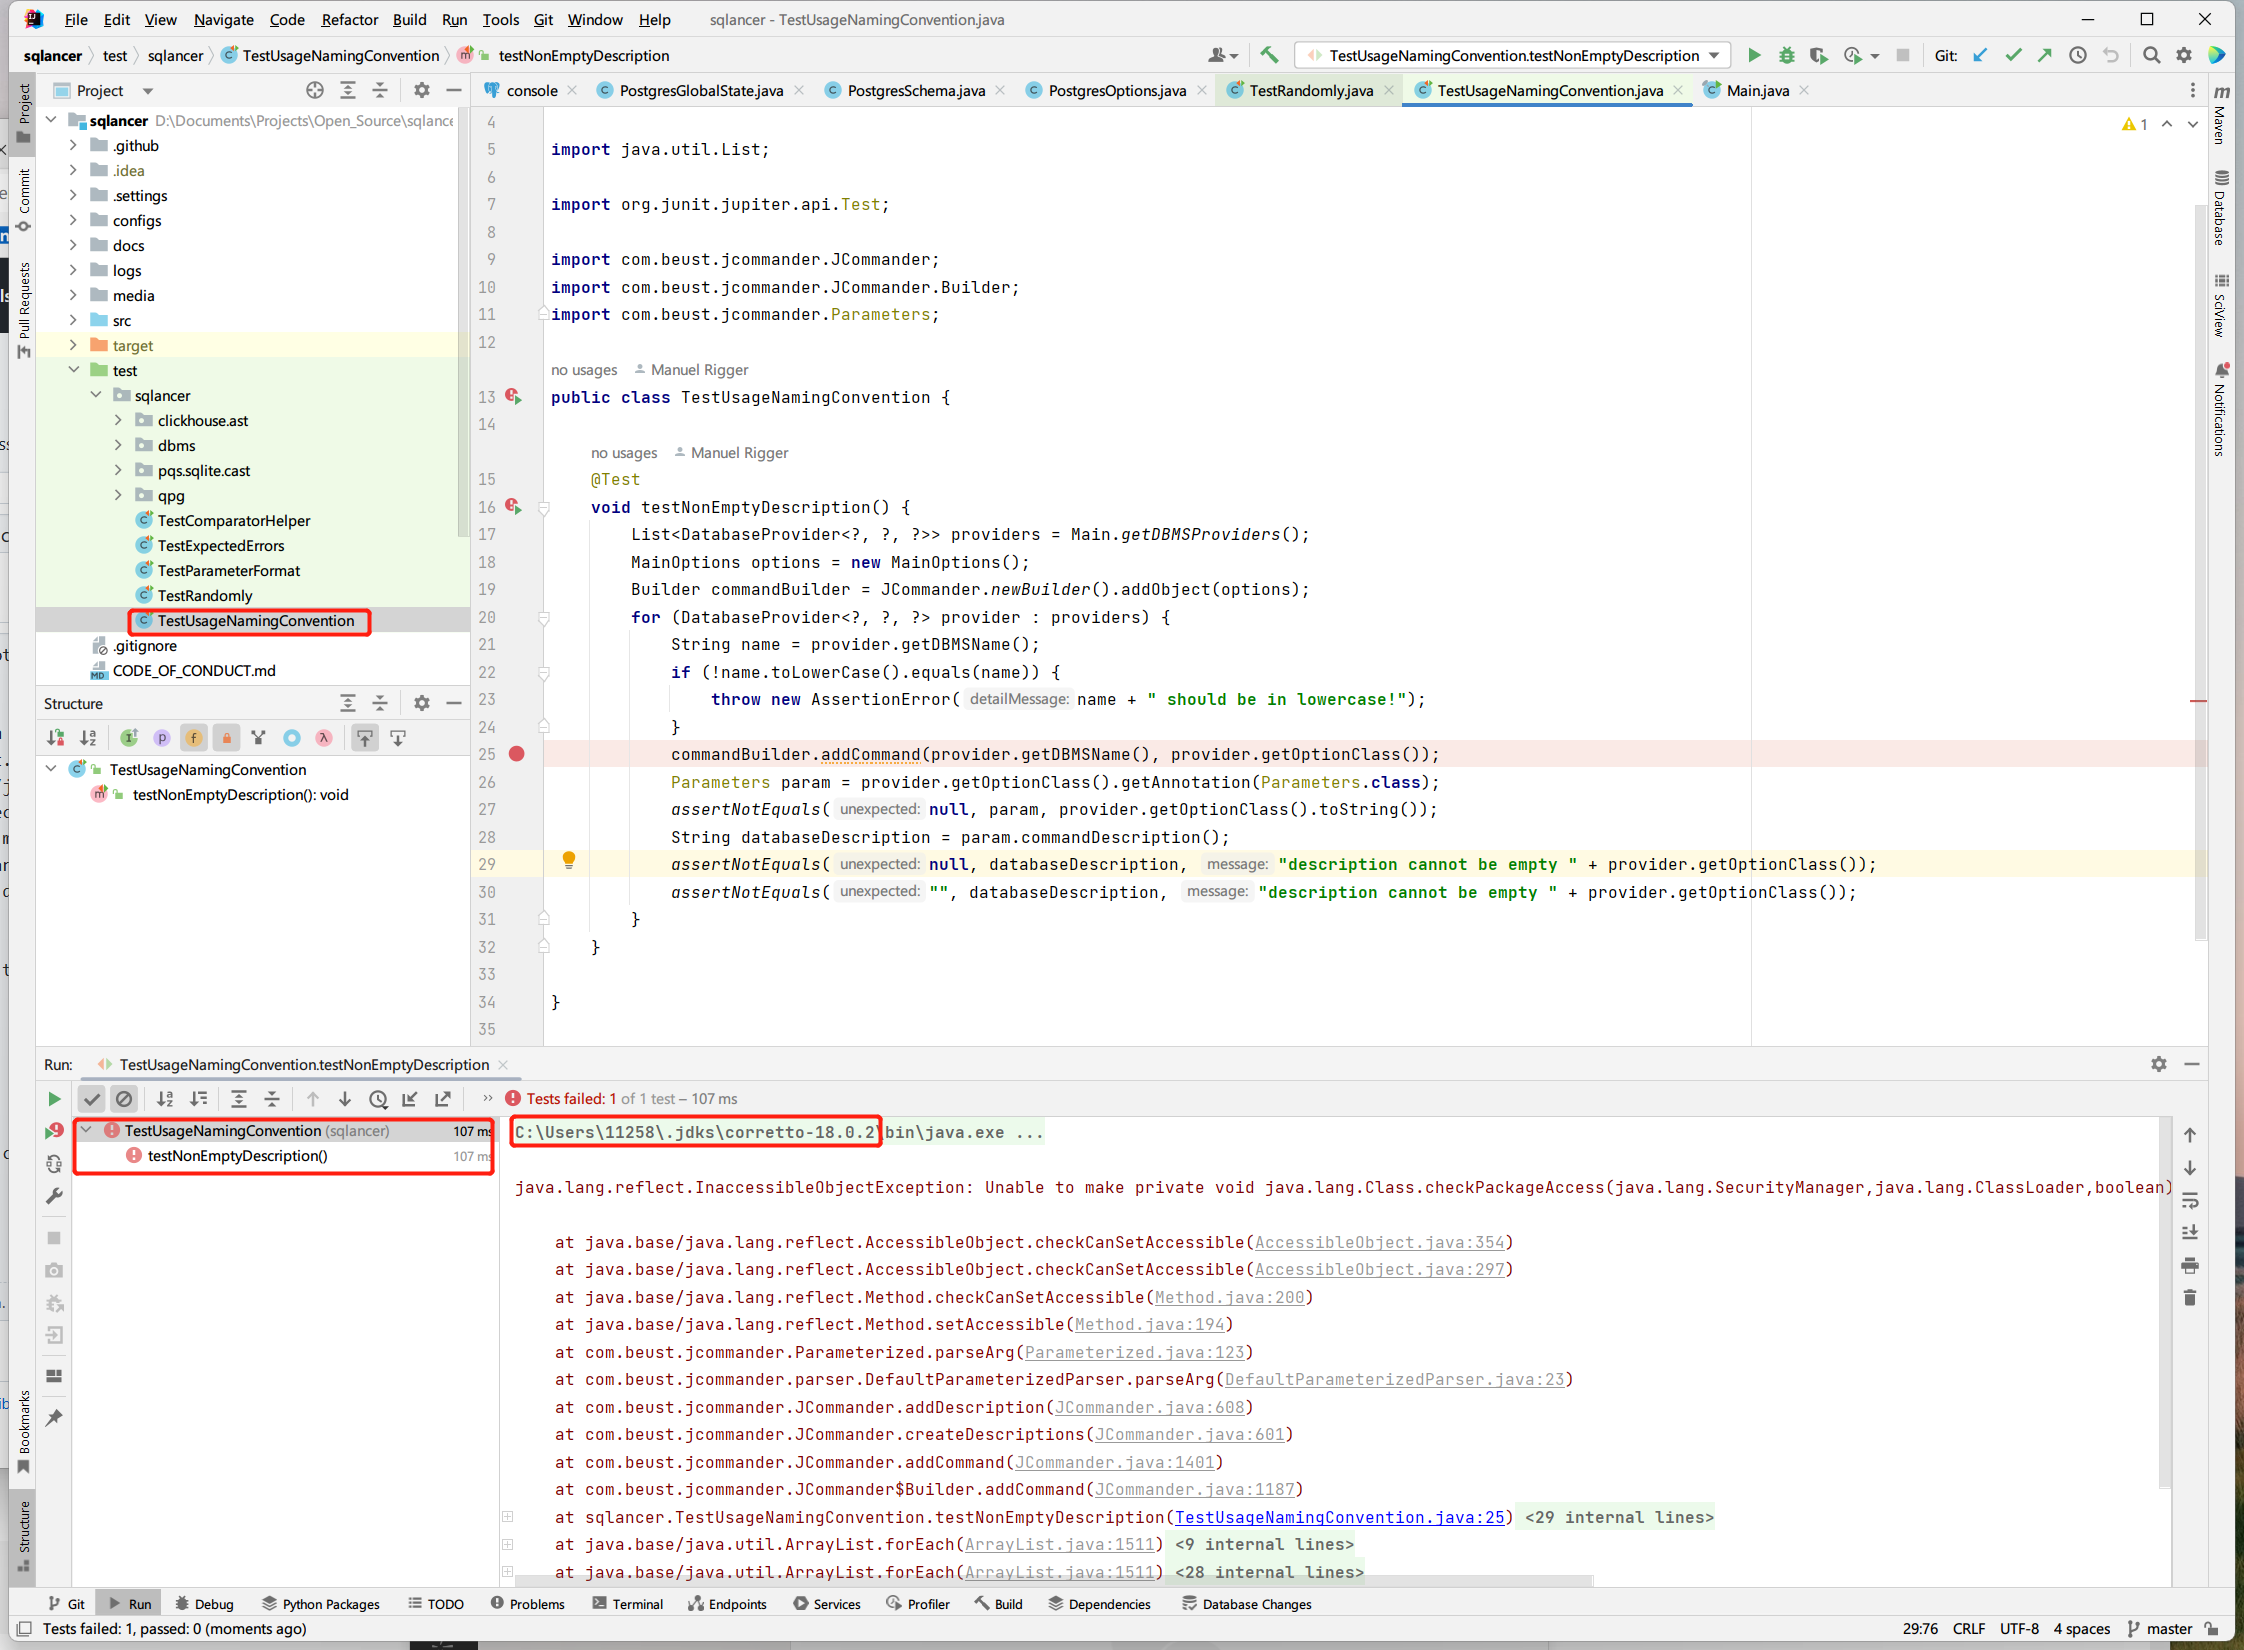2244x1650 pixels.
Task: Open TestUsageNamingConvention.java:25 stack trace link
Action: coord(1340,1517)
